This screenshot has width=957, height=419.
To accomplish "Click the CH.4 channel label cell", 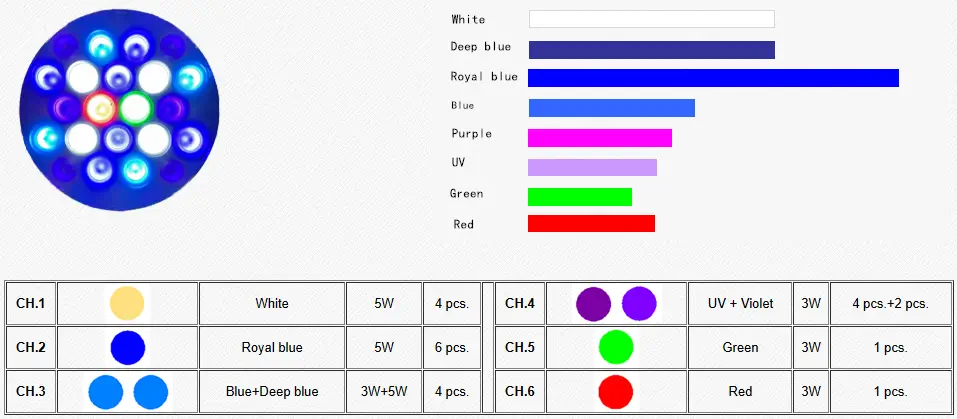I will (x=519, y=303).
